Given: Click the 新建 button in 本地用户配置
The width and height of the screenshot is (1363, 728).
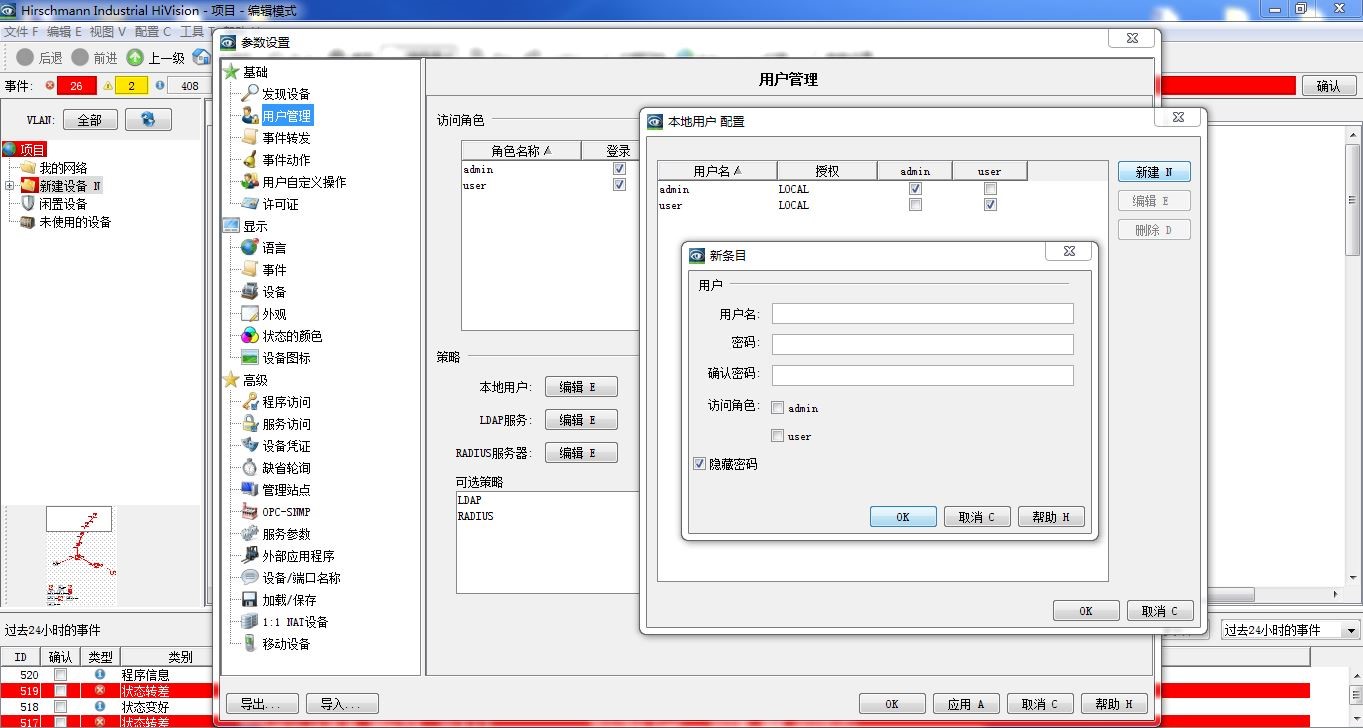Looking at the screenshot, I should (x=1154, y=171).
